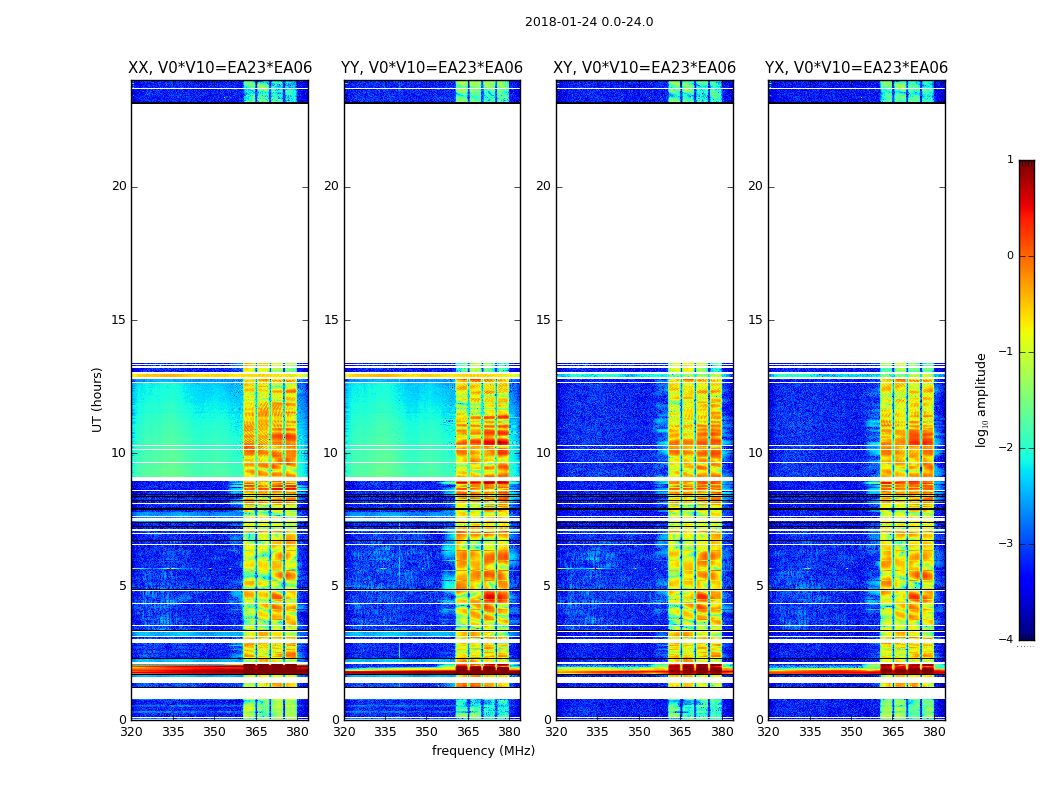Screen dimensions: 1050x800
Task: Click the 10-hour tick label on XY panel
Action: click(543, 453)
